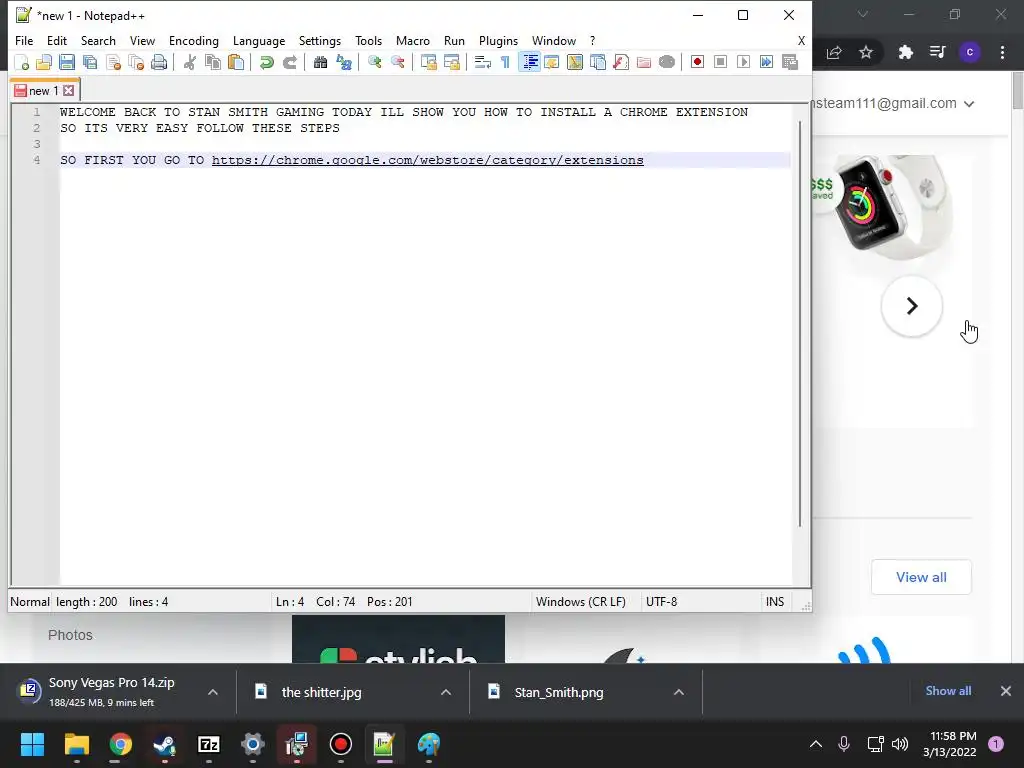Toggle word wrap in toolbar
The image size is (1024, 768).
pyautogui.click(x=483, y=62)
